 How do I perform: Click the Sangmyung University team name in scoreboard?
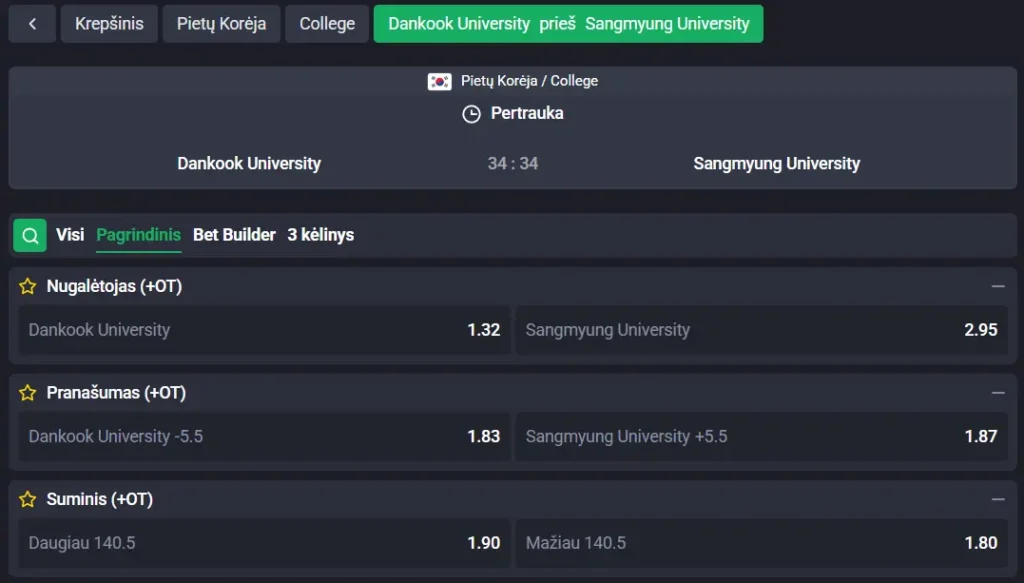[x=776, y=163]
